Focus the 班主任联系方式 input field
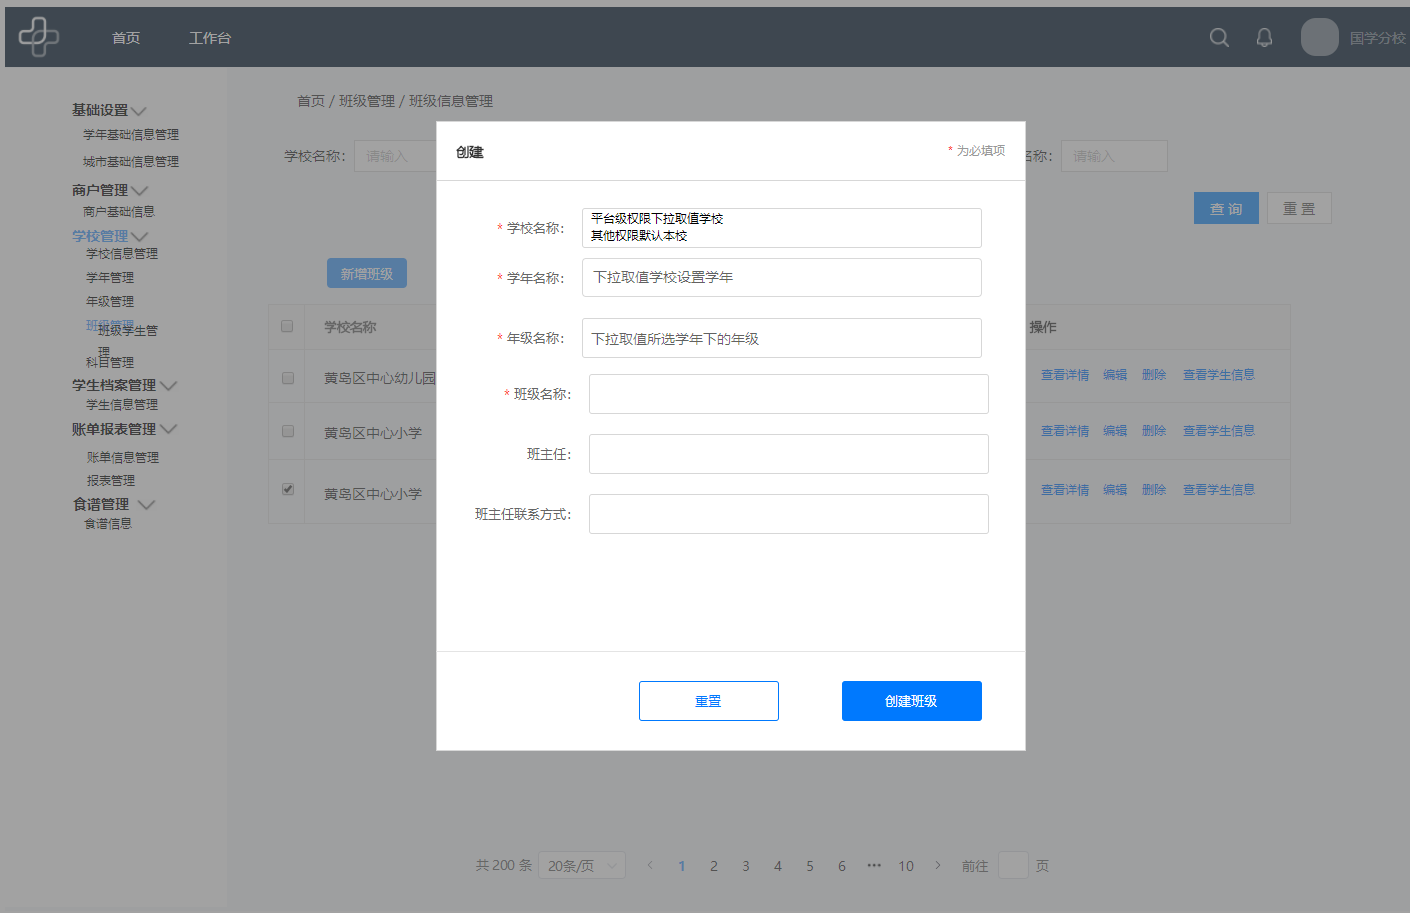Image resolution: width=1410 pixels, height=913 pixels. (x=789, y=514)
